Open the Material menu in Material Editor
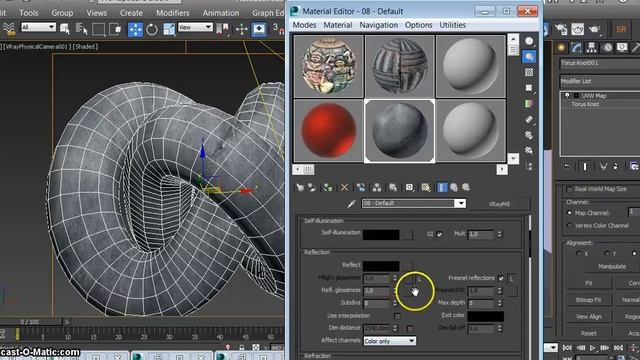Viewport: 640px width, 360px height. pyautogui.click(x=338, y=25)
